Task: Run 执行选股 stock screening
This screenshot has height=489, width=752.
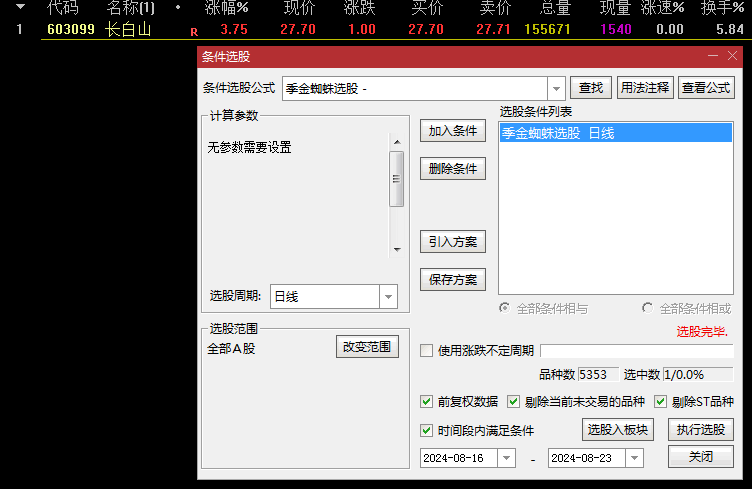Action: point(701,430)
